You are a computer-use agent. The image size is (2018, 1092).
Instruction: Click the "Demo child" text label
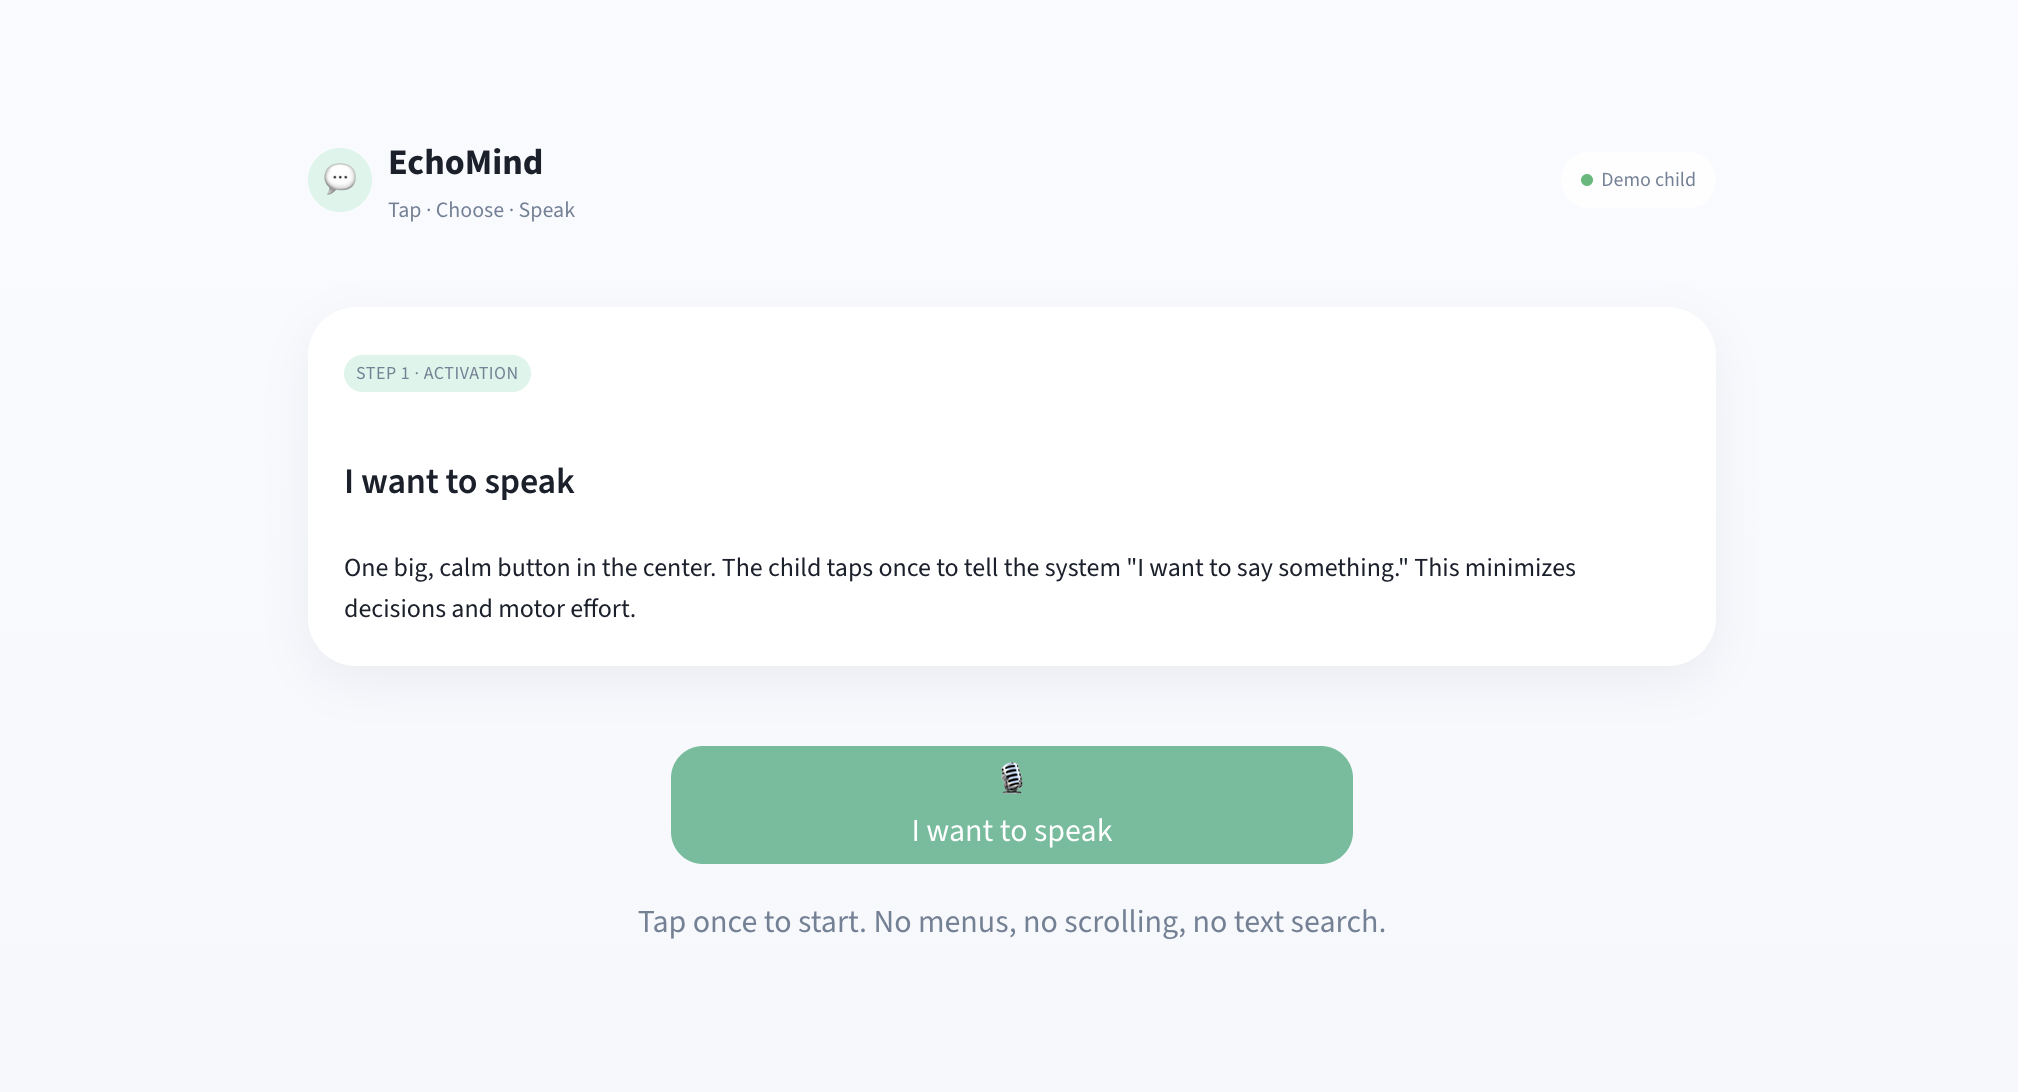pyautogui.click(x=1648, y=180)
